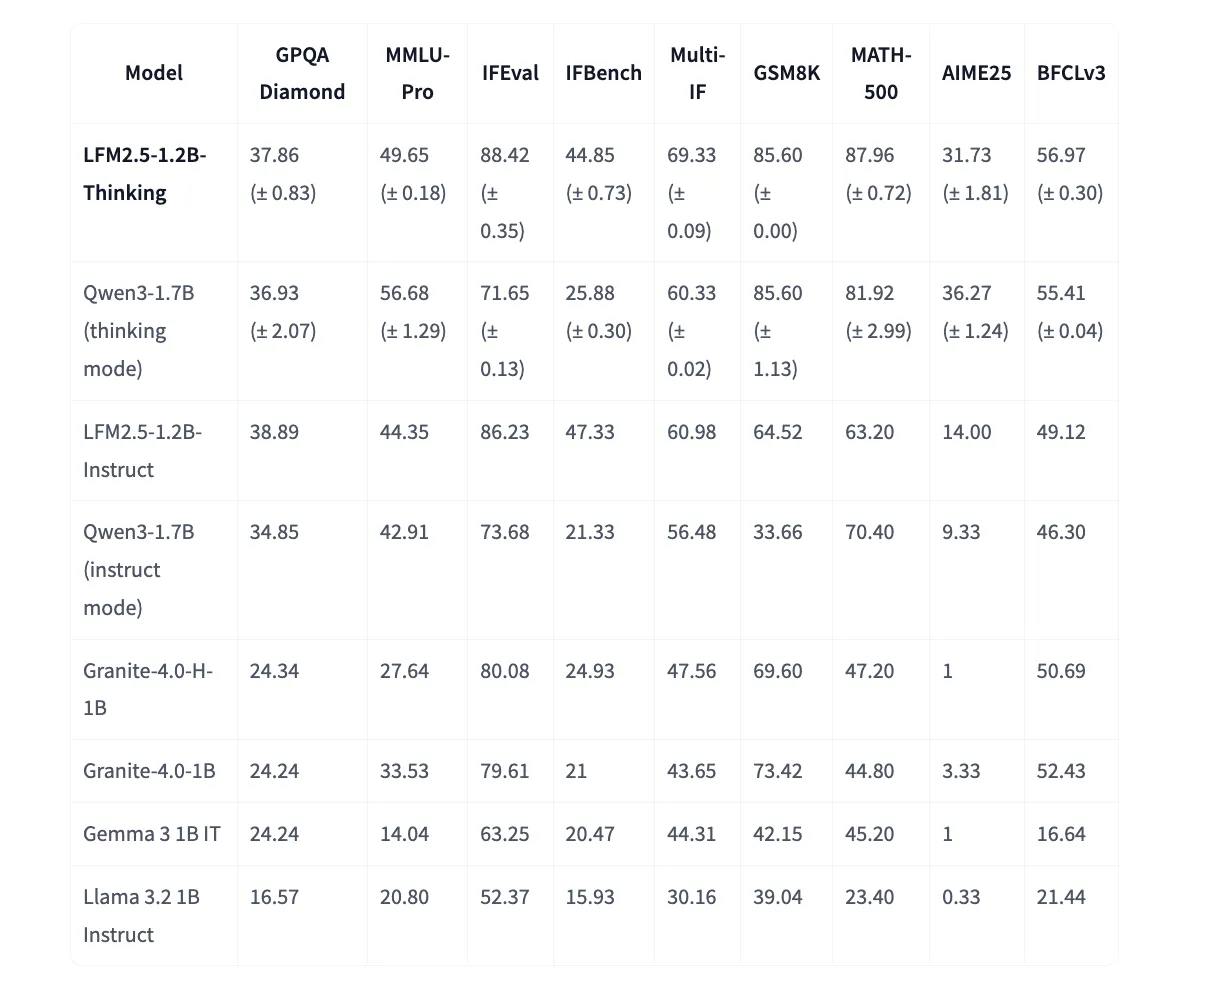Click the LFM2.5-1.2B-Instruct model name
This screenshot has height=1000, width=1218.
pos(142,451)
